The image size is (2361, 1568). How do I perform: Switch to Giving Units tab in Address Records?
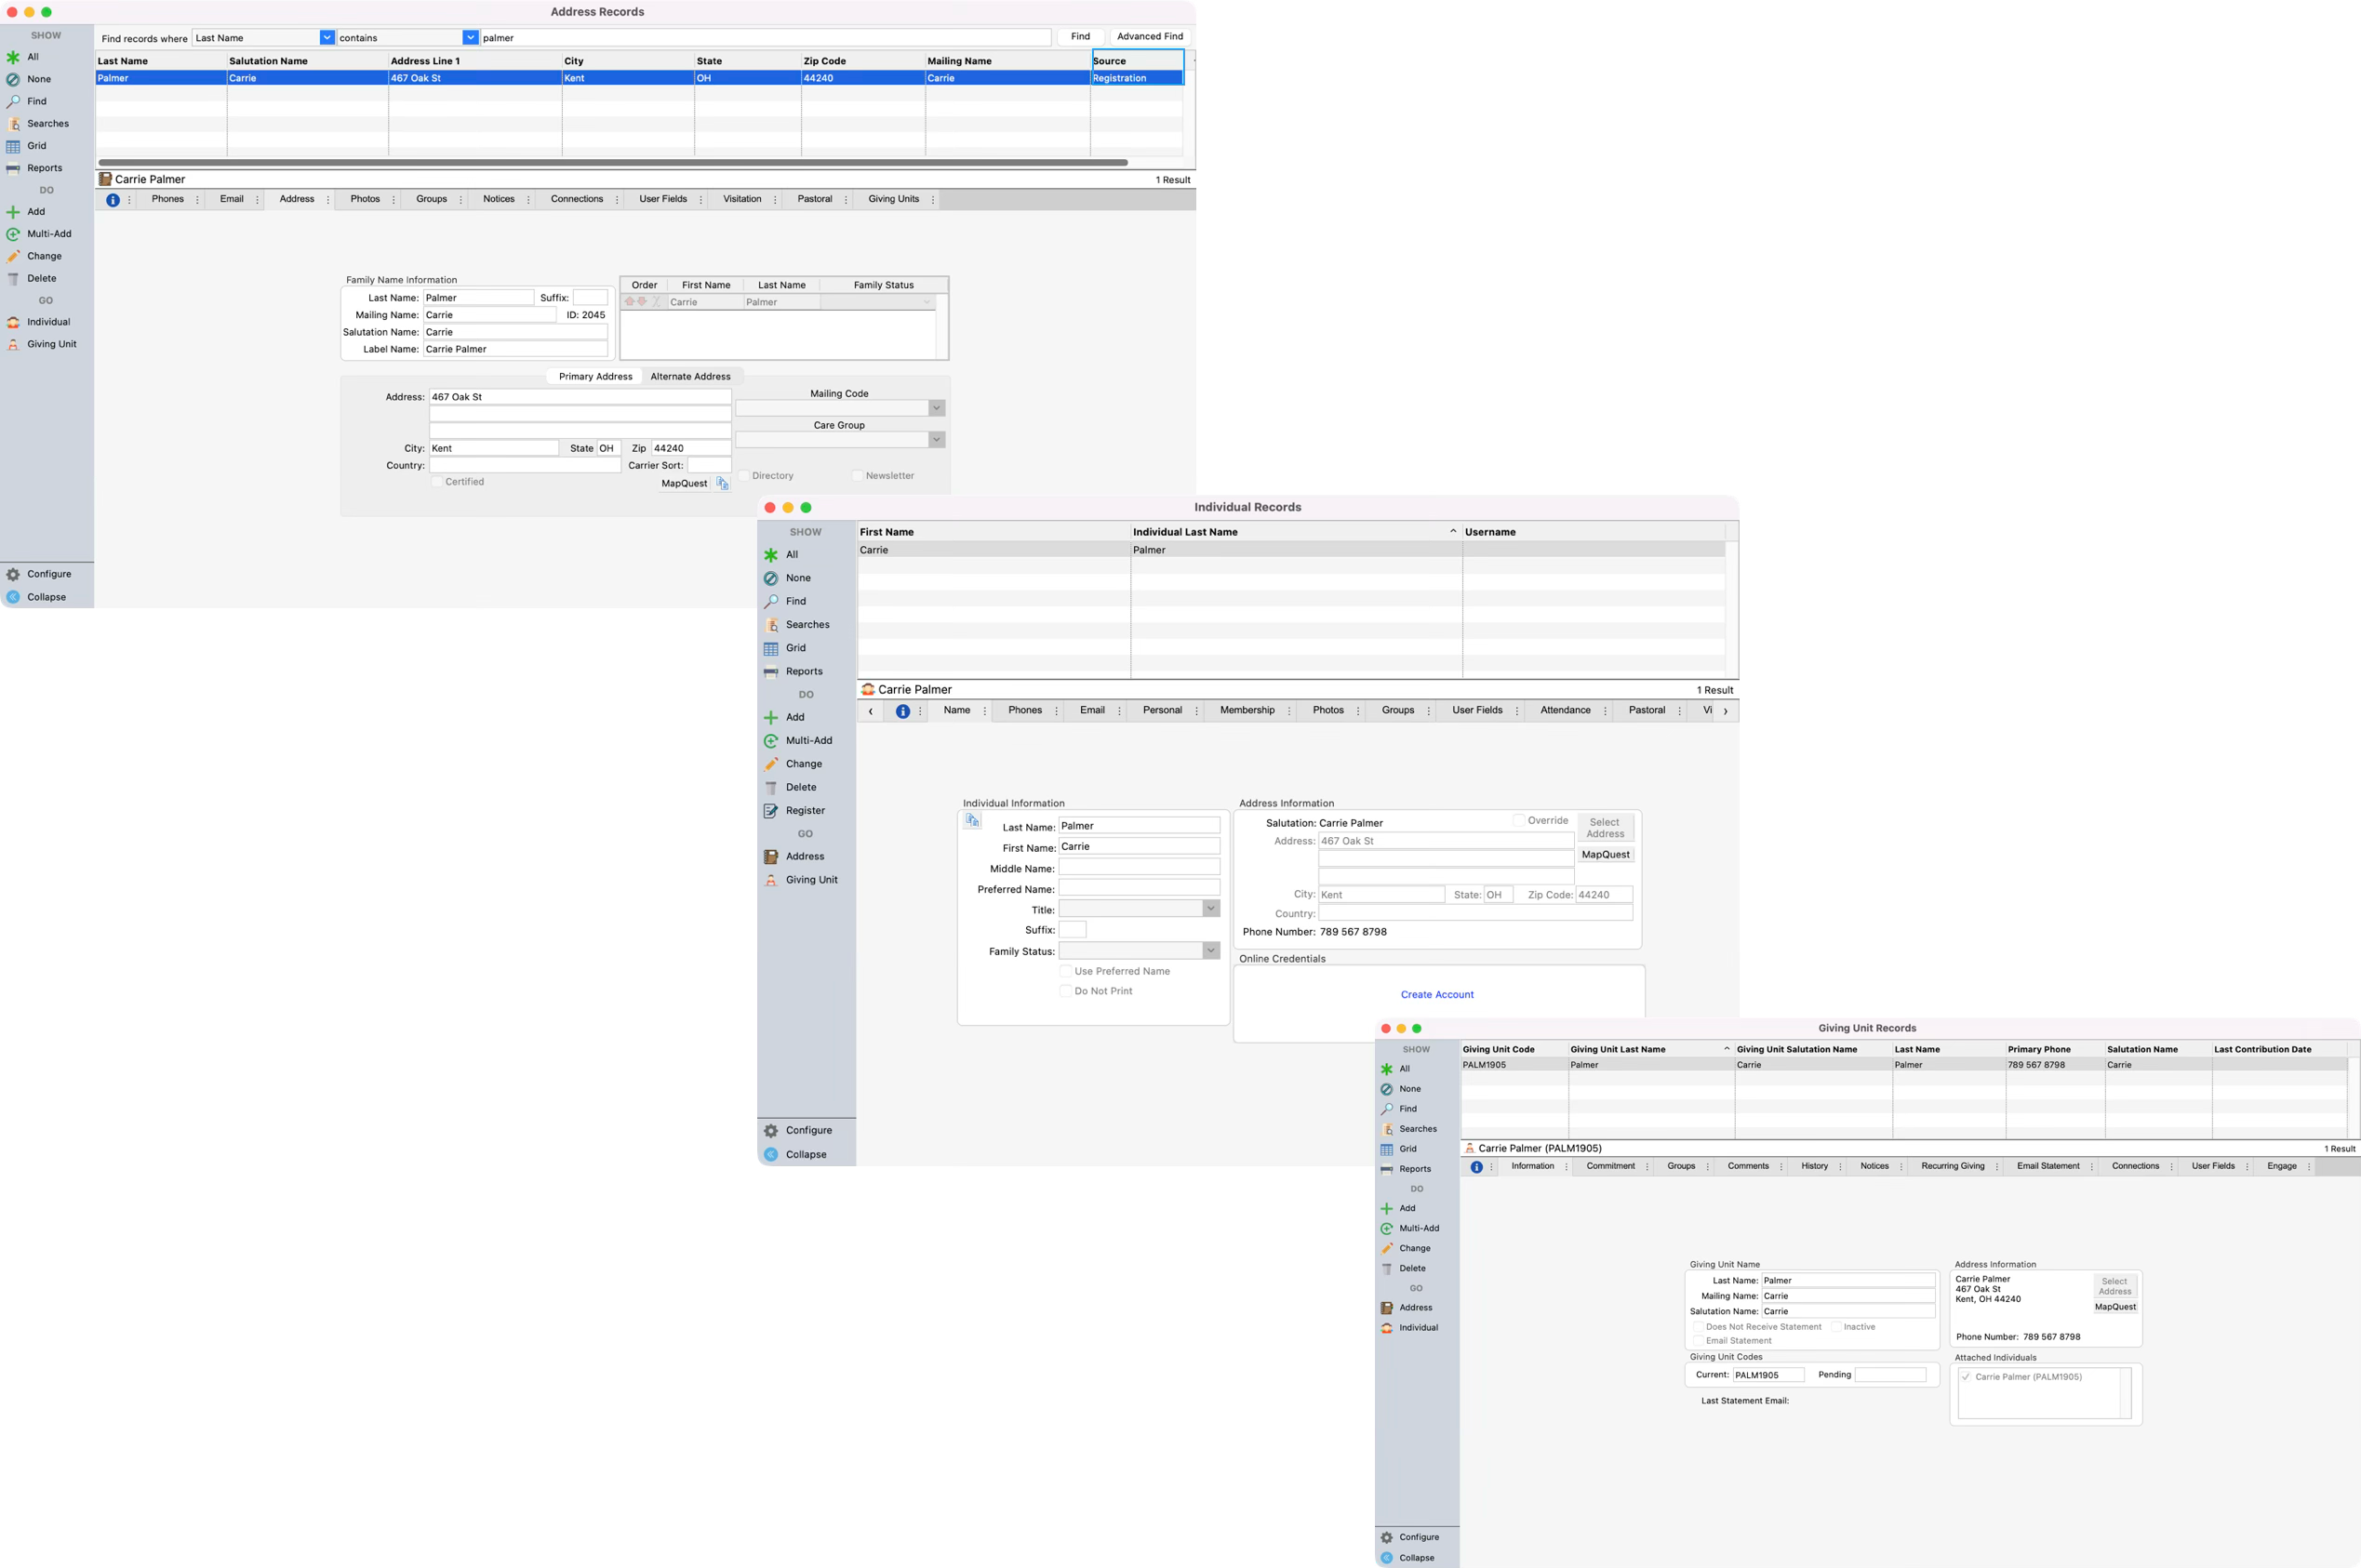click(x=894, y=199)
